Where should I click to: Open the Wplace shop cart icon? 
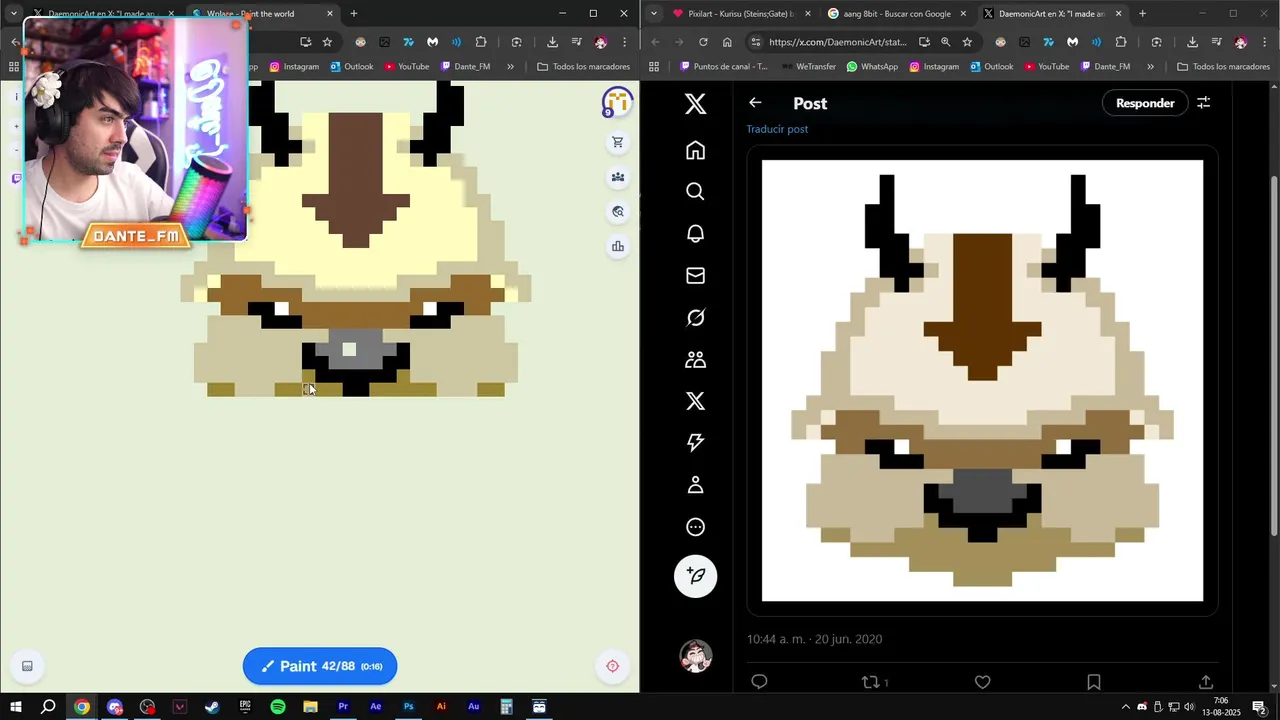(618, 143)
